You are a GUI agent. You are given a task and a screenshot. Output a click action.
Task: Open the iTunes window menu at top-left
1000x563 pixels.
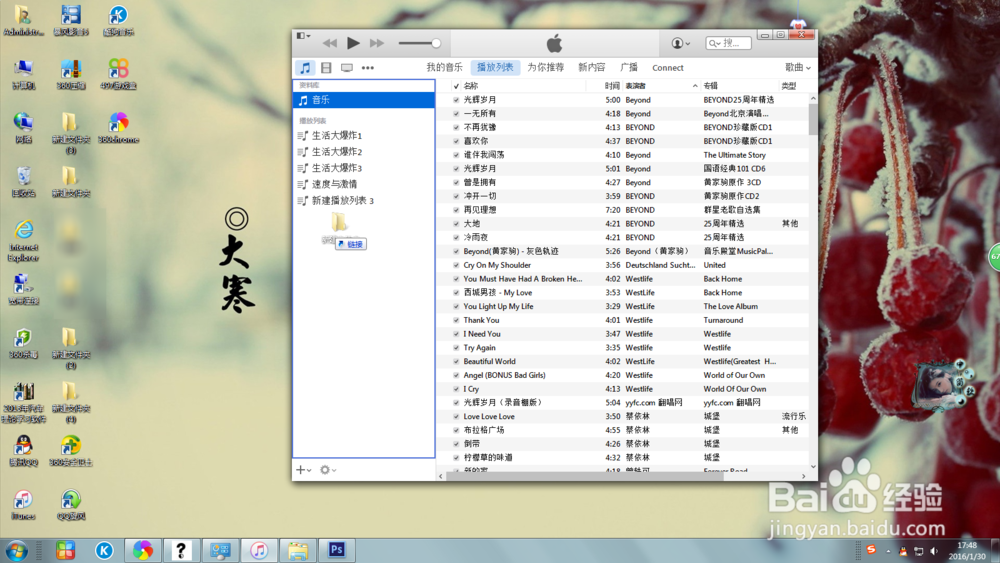point(303,36)
